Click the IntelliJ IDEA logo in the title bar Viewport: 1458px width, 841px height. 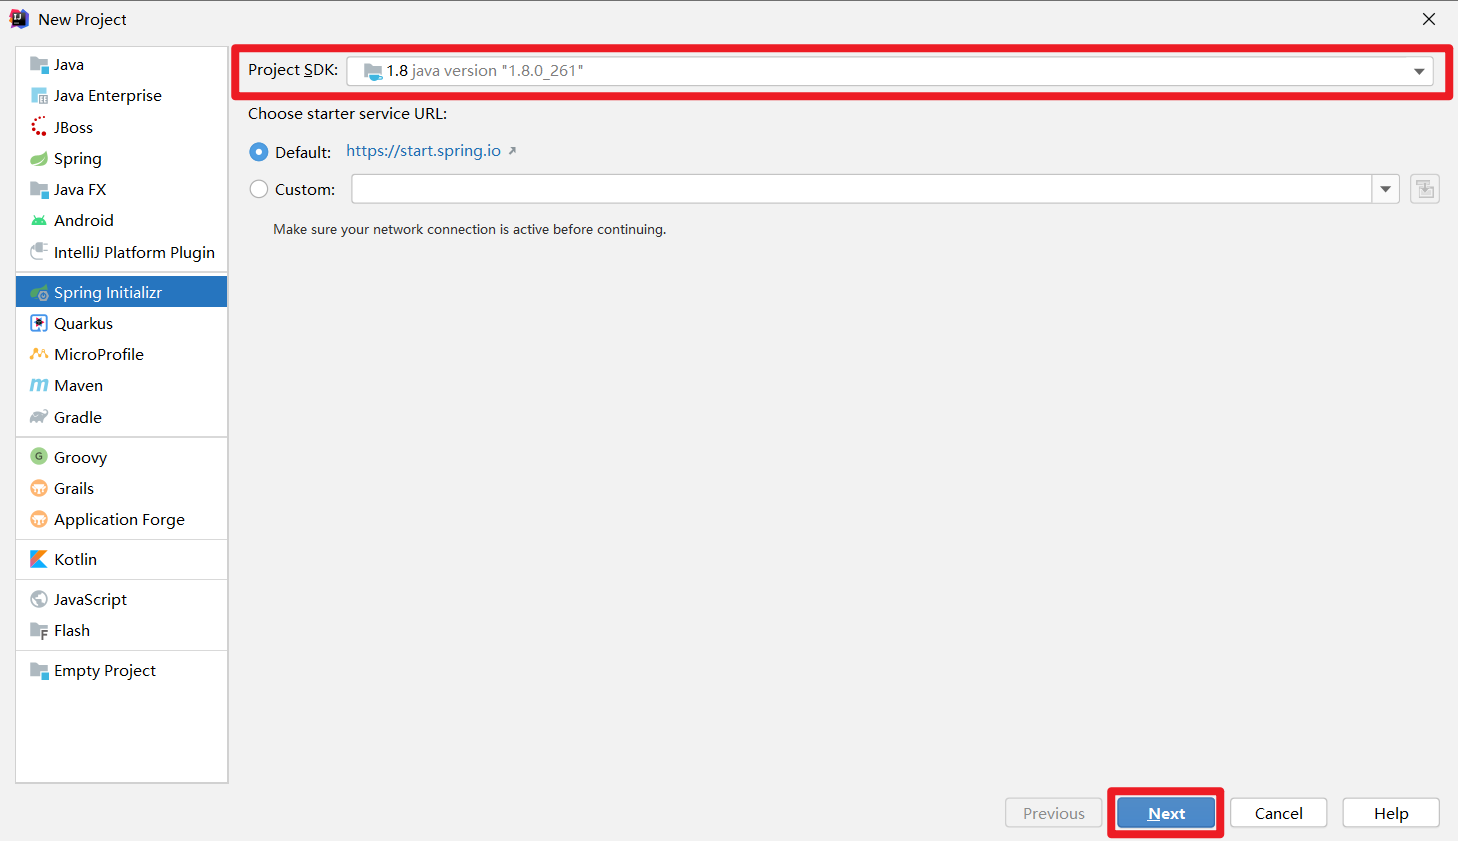coord(19,19)
